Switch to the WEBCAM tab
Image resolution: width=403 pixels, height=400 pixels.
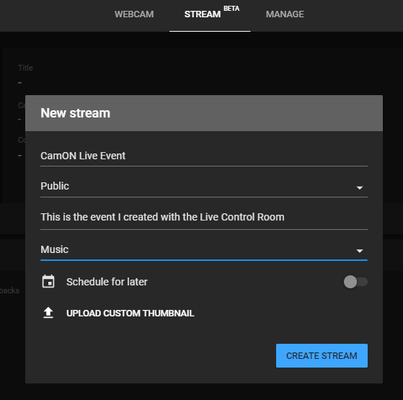tap(134, 14)
